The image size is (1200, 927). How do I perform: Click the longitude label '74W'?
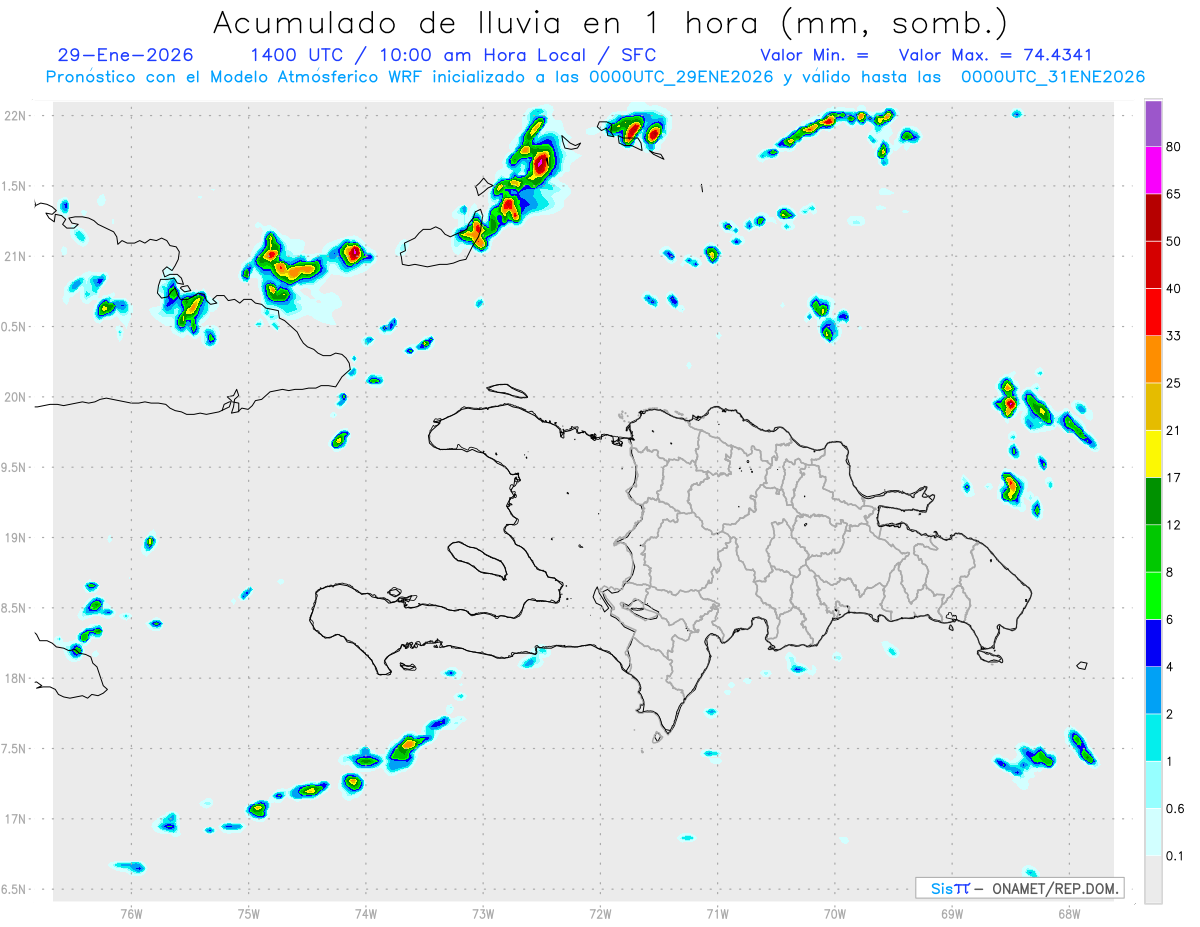coord(366,913)
